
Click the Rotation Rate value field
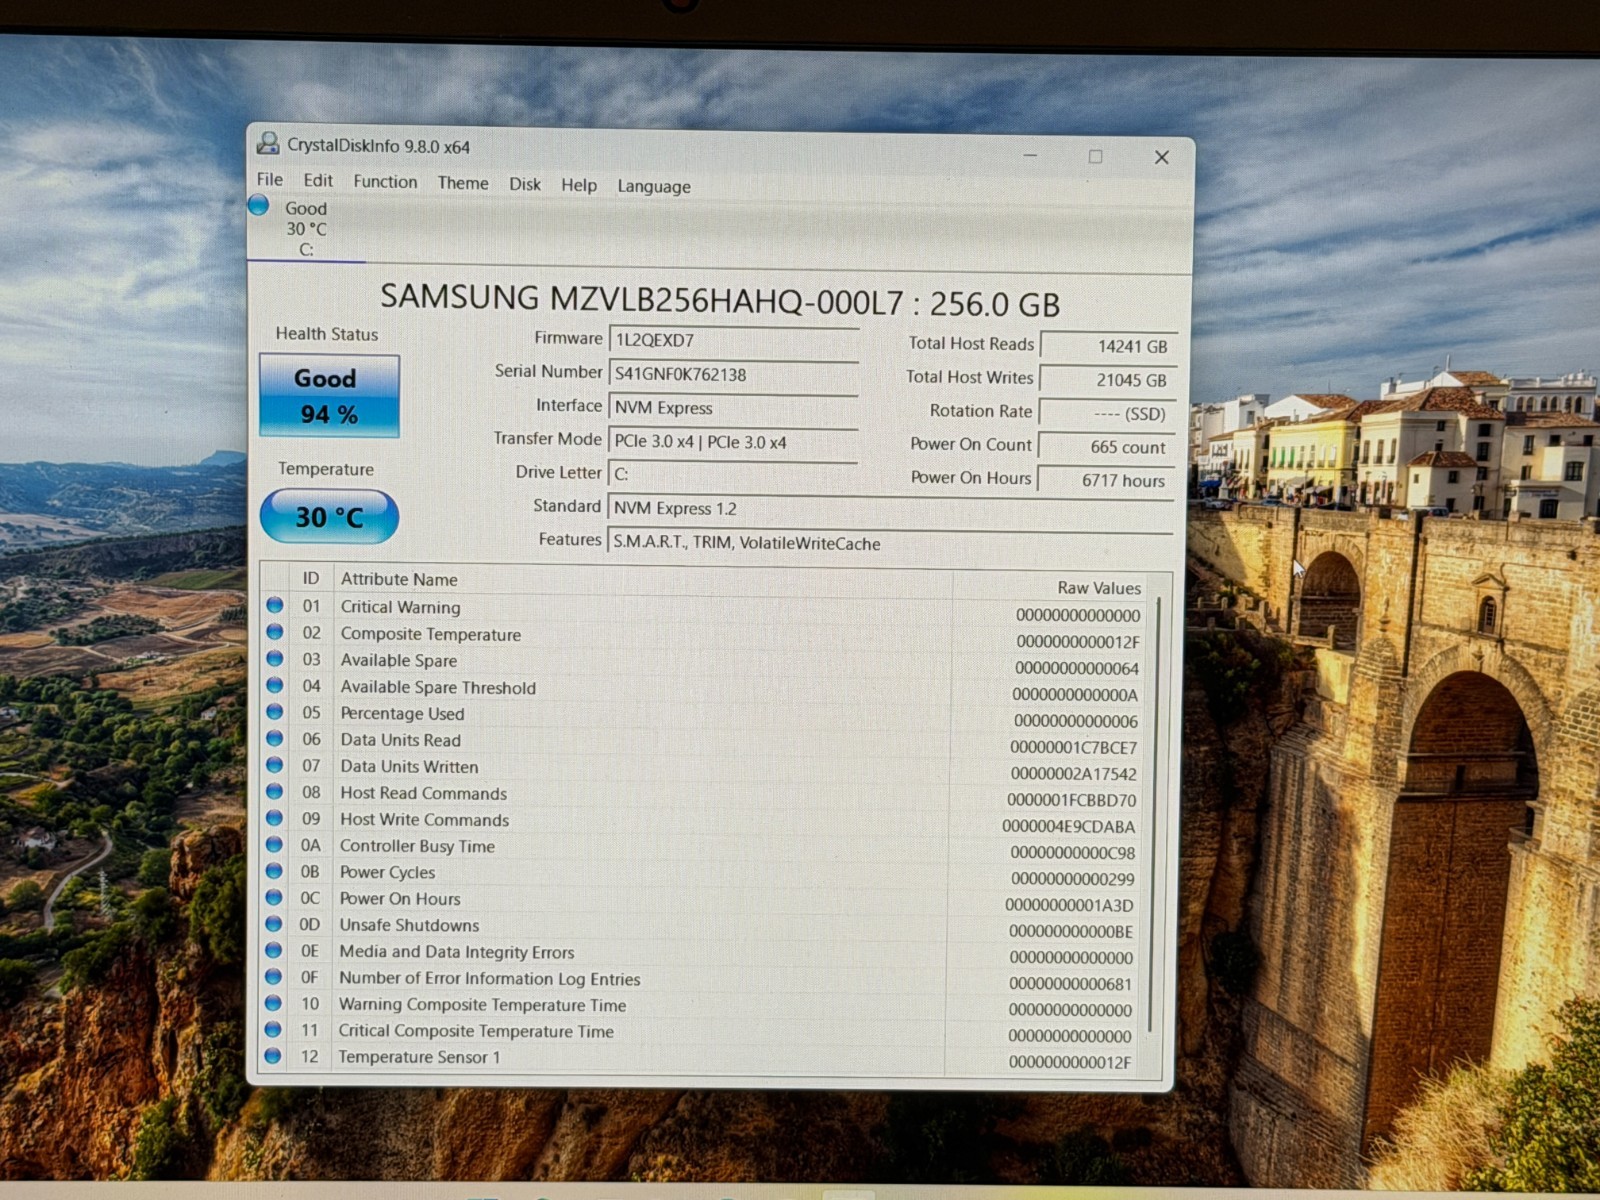pos(1108,413)
